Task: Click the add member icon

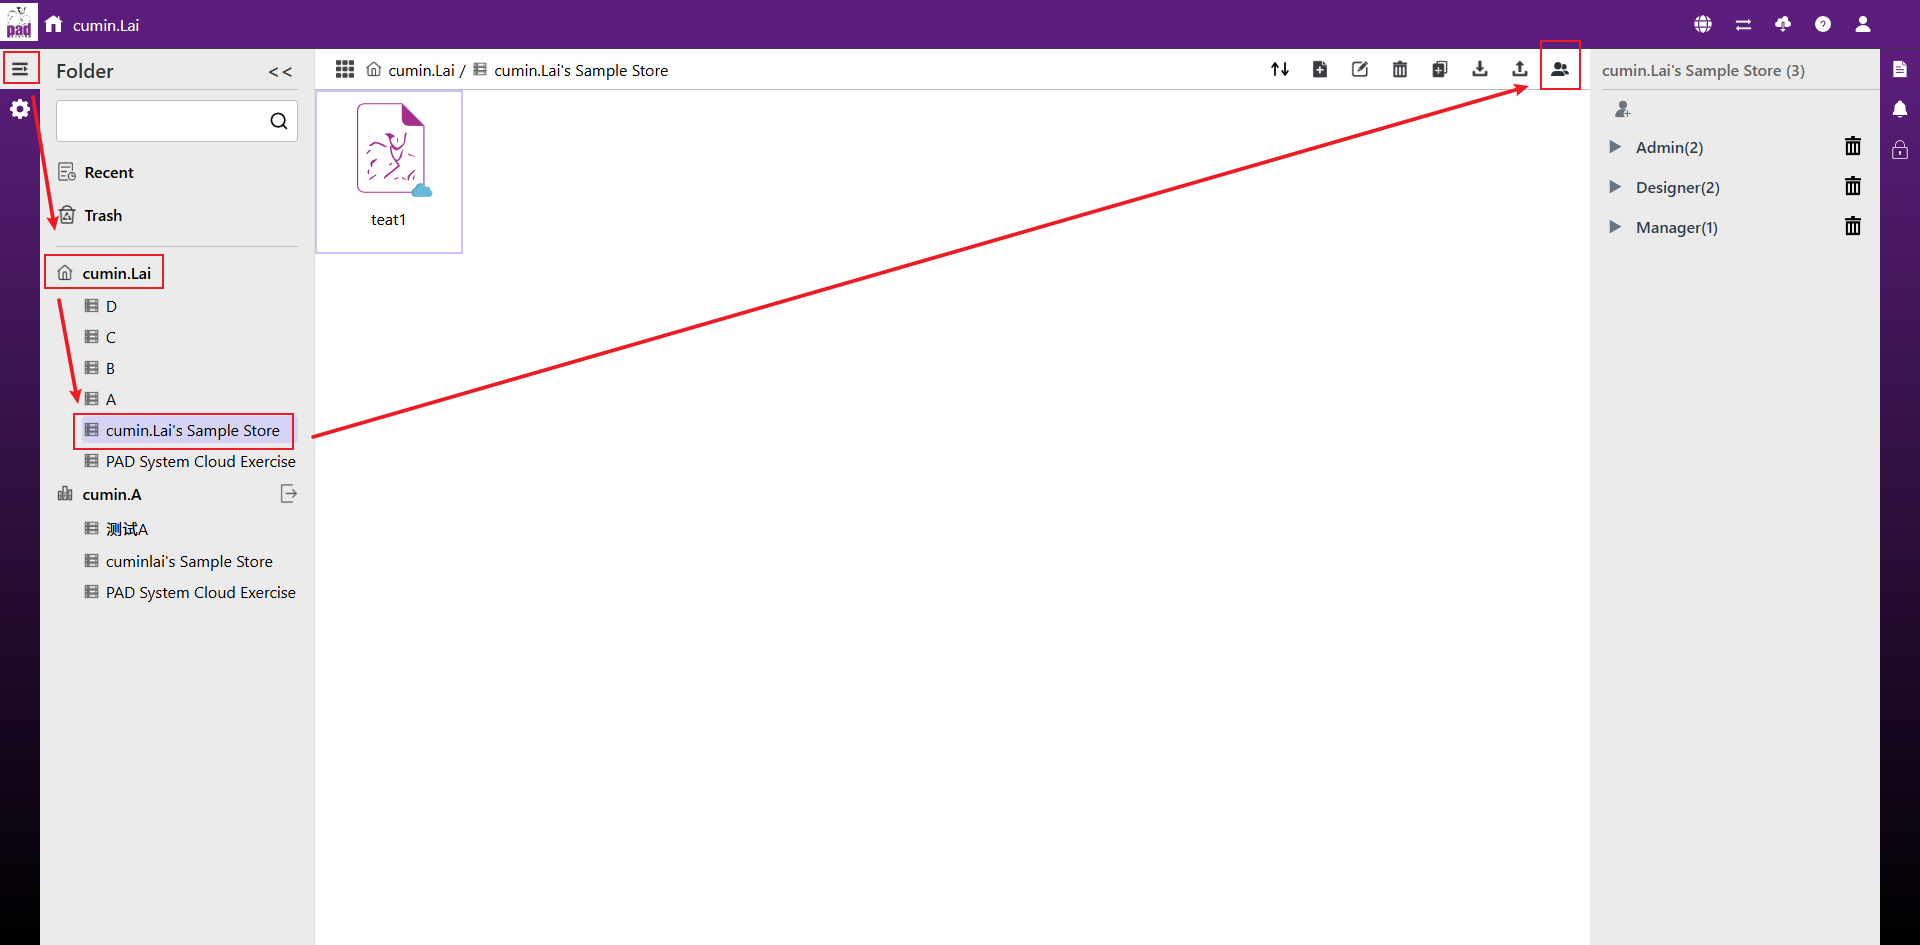Action: tap(1623, 109)
